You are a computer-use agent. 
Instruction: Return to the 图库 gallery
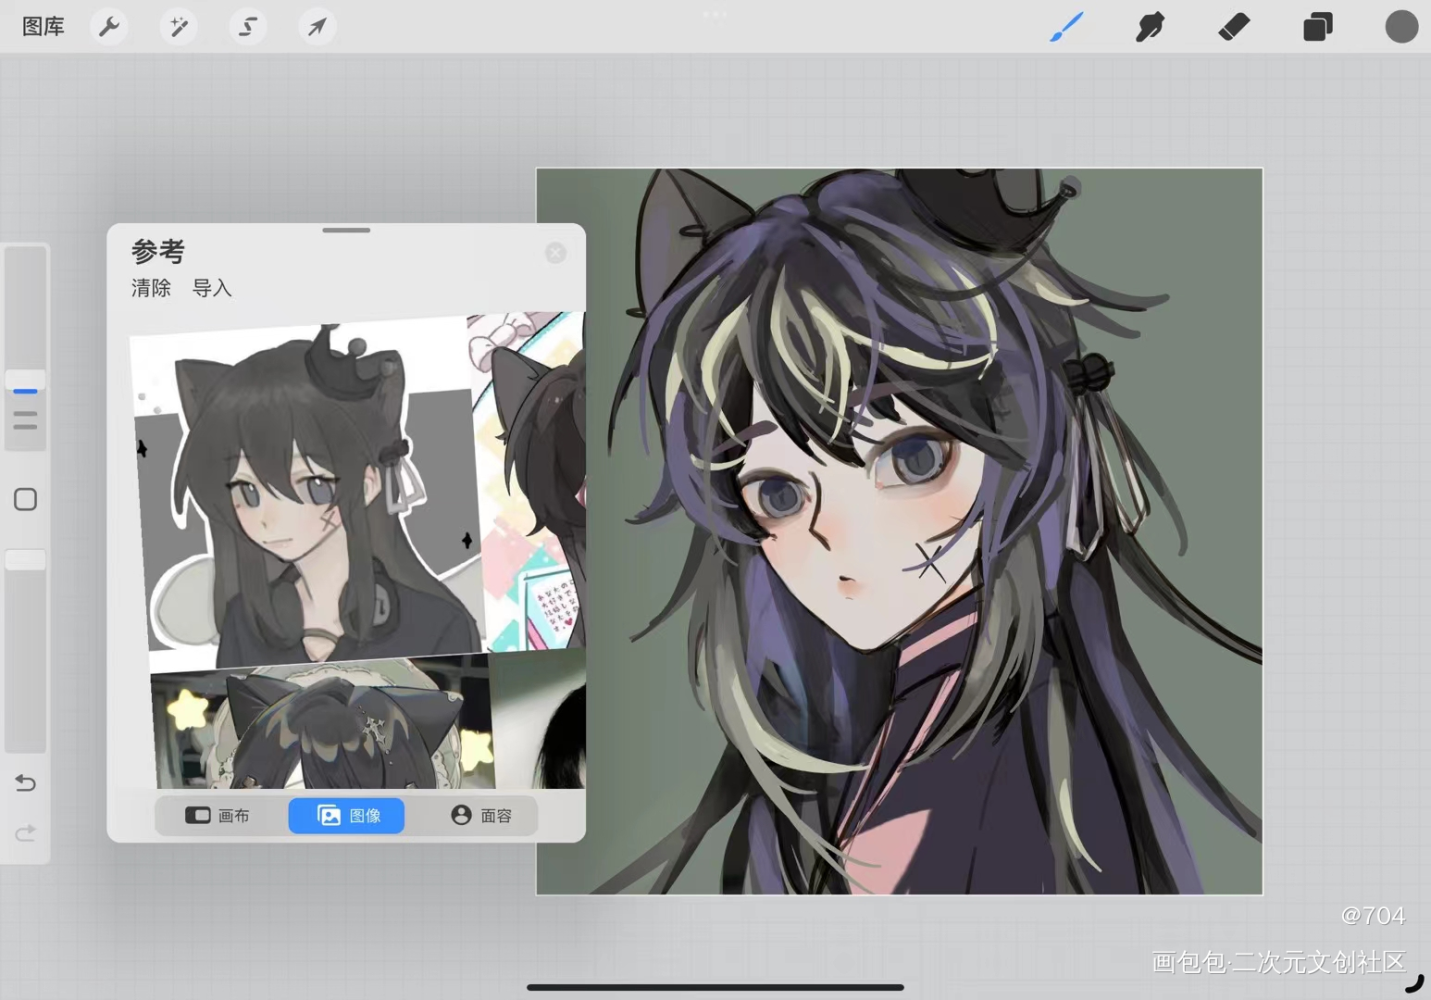(43, 27)
